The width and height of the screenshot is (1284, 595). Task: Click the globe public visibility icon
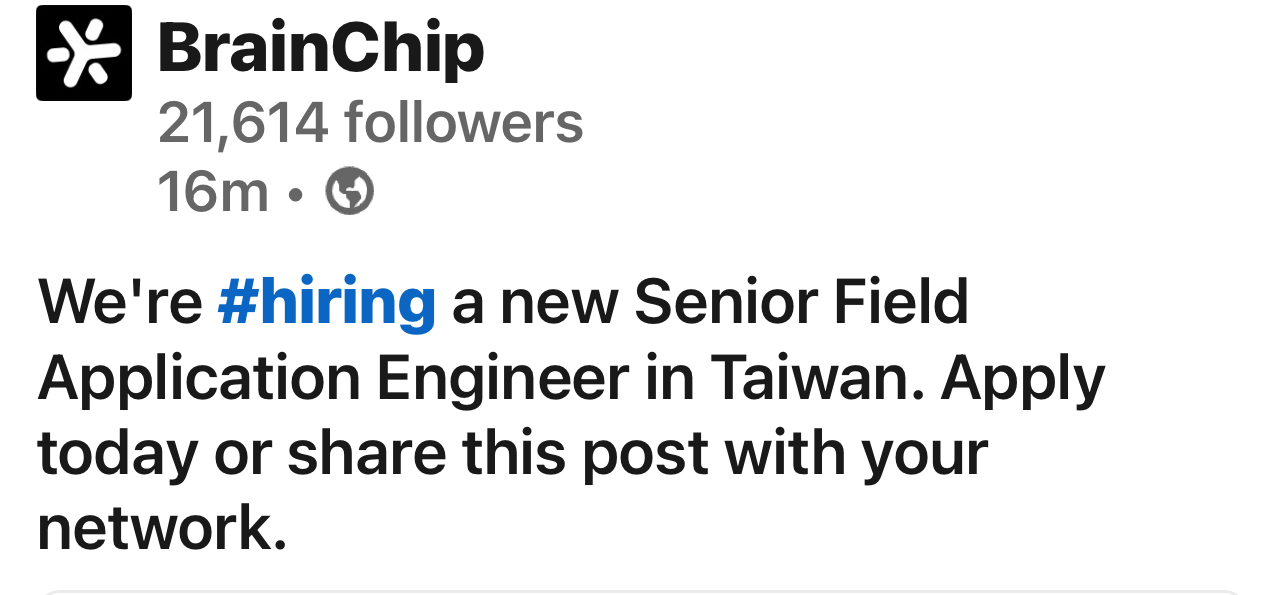coord(350,190)
